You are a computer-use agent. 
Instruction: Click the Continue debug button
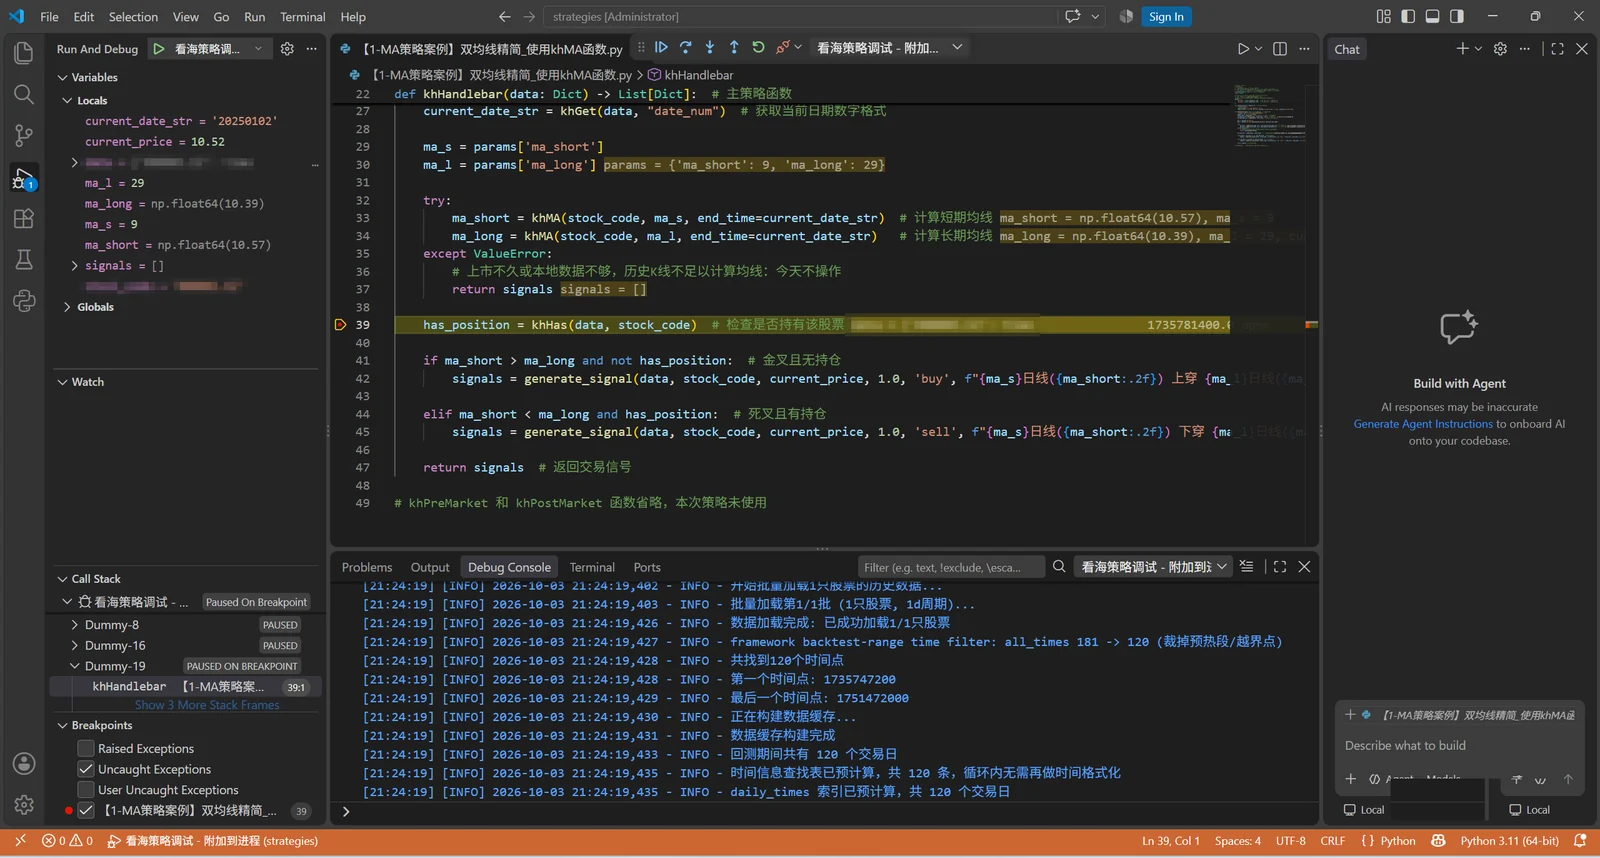[x=661, y=47]
